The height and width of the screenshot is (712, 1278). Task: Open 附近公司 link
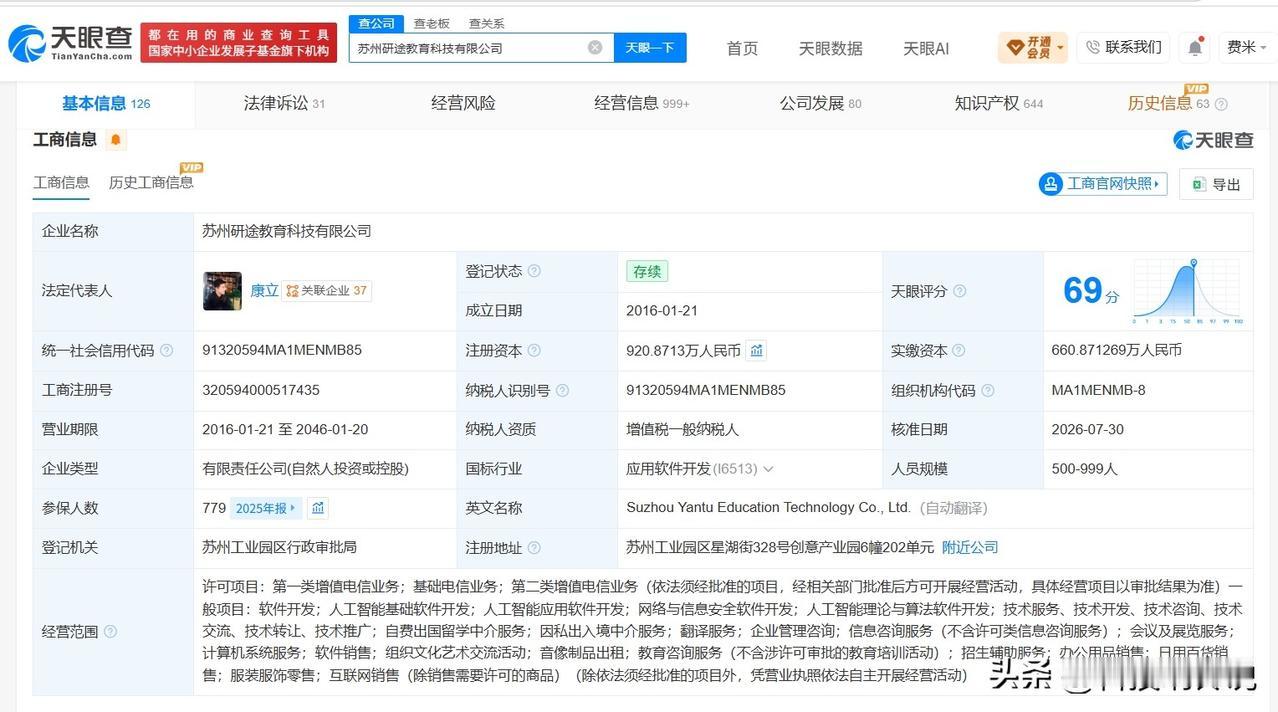point(970,548)
